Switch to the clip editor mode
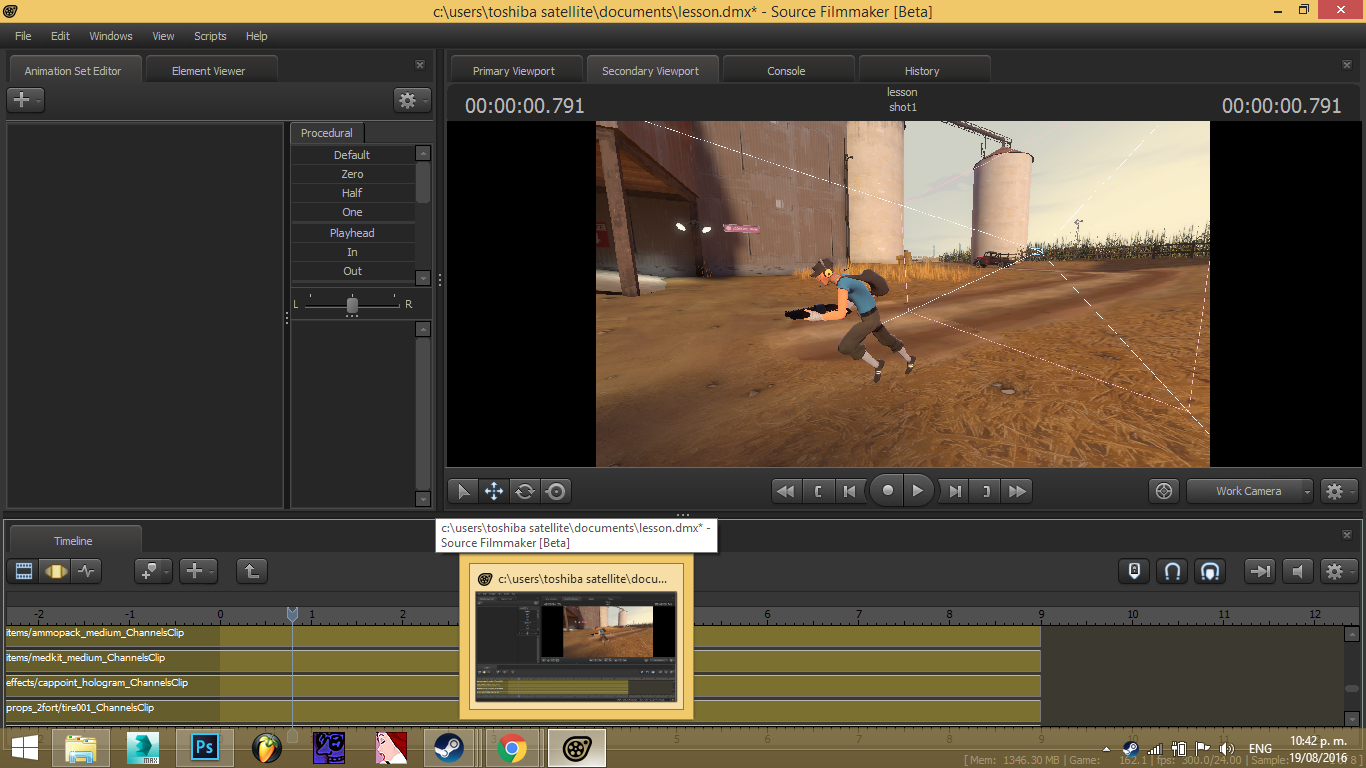The height and width of the screenshot is (768, 1366). [24, 571]
